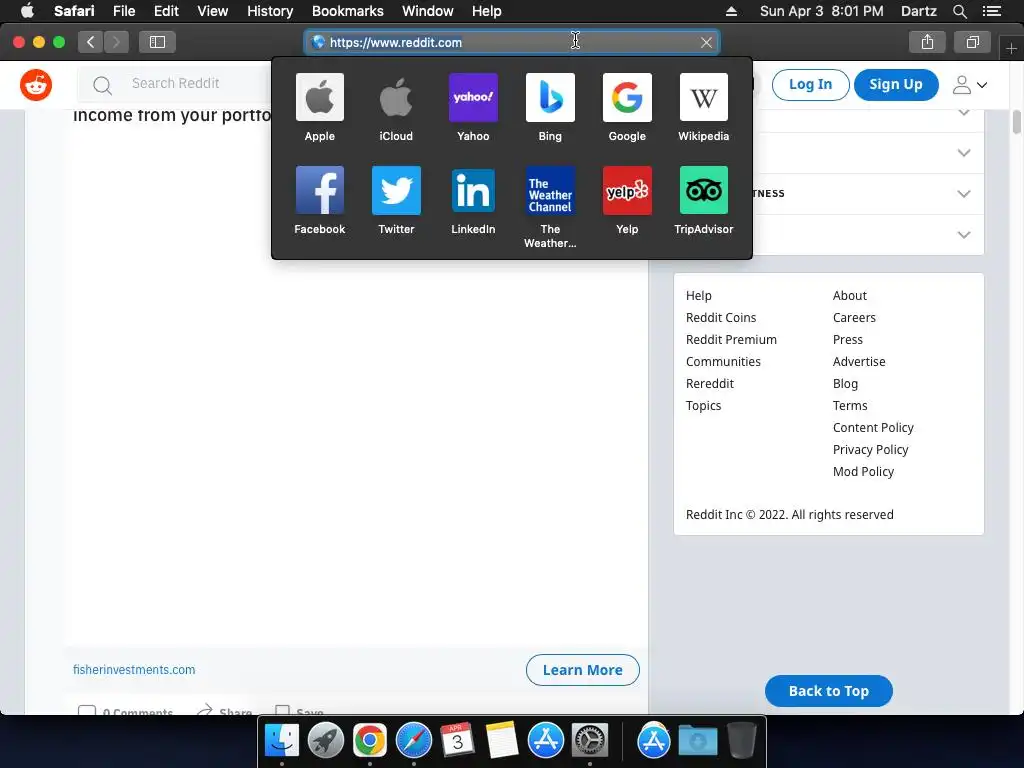Clear the address bar with X
Image resolution: width=1024 pixels, height=768 pixels.
click(x=706, y=42)
